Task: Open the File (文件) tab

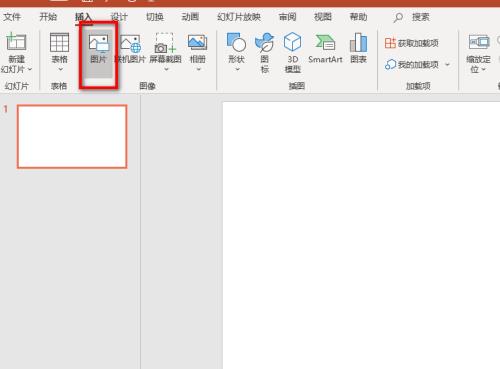Action: (x=12, y=17)
